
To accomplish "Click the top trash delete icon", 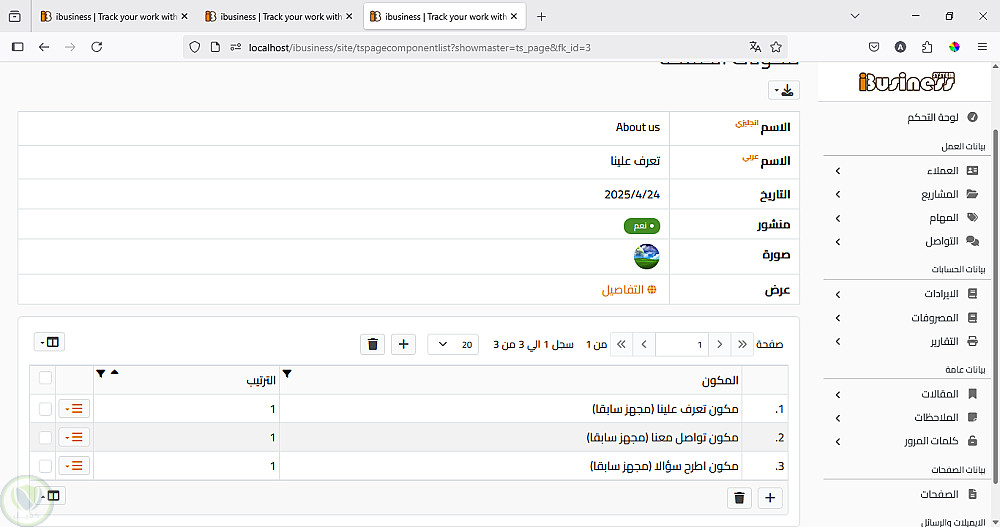I will click(373, 344).
